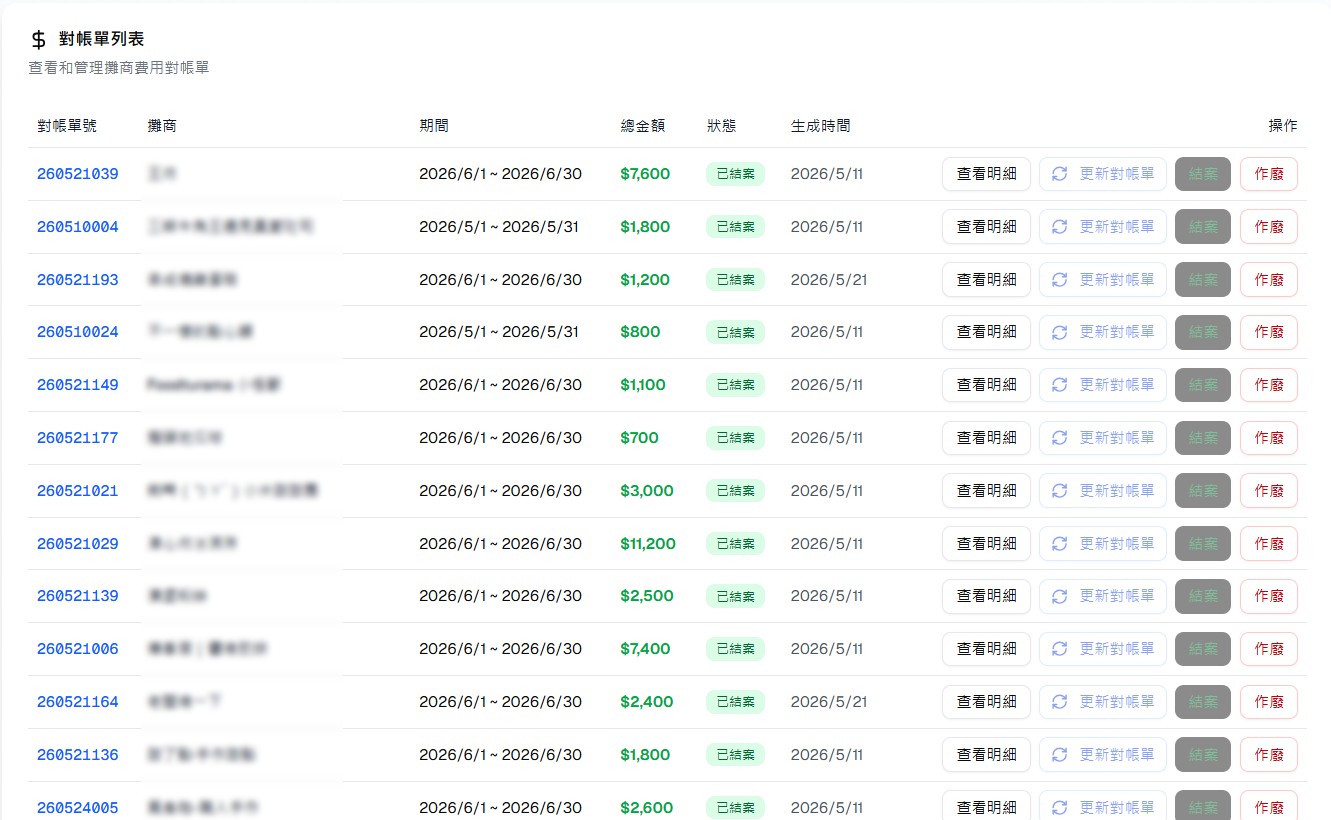Void (作廢) statement 260510024
1331x820 pixels.
point(1269,332)
